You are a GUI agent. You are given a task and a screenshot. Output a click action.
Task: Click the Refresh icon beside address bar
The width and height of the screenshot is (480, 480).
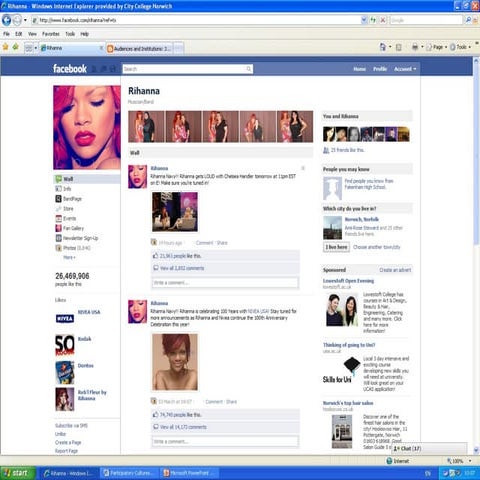[x=373, y=20]
